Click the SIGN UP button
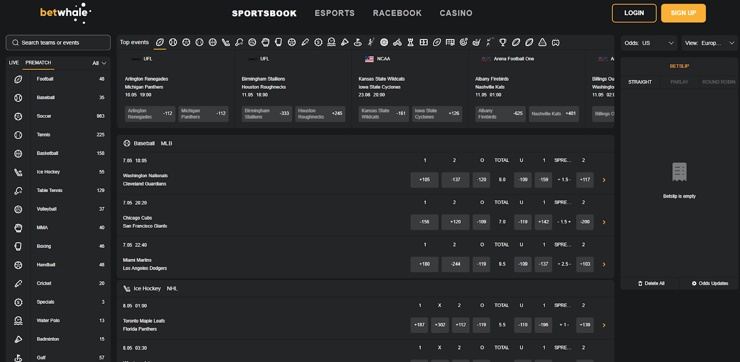Viewport: 740px width, 362px height. click(x=683, y=13)
